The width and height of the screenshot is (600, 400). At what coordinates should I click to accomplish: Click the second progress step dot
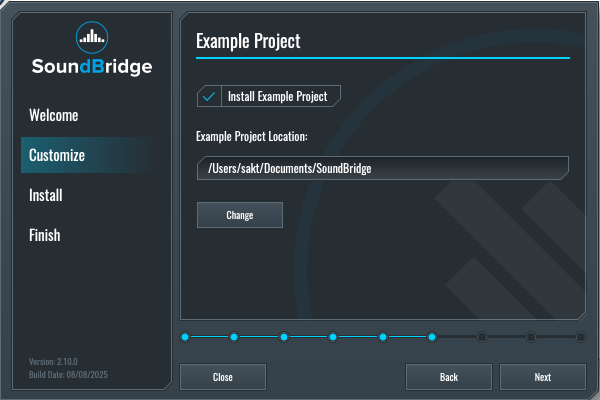[x=234, y=337]
